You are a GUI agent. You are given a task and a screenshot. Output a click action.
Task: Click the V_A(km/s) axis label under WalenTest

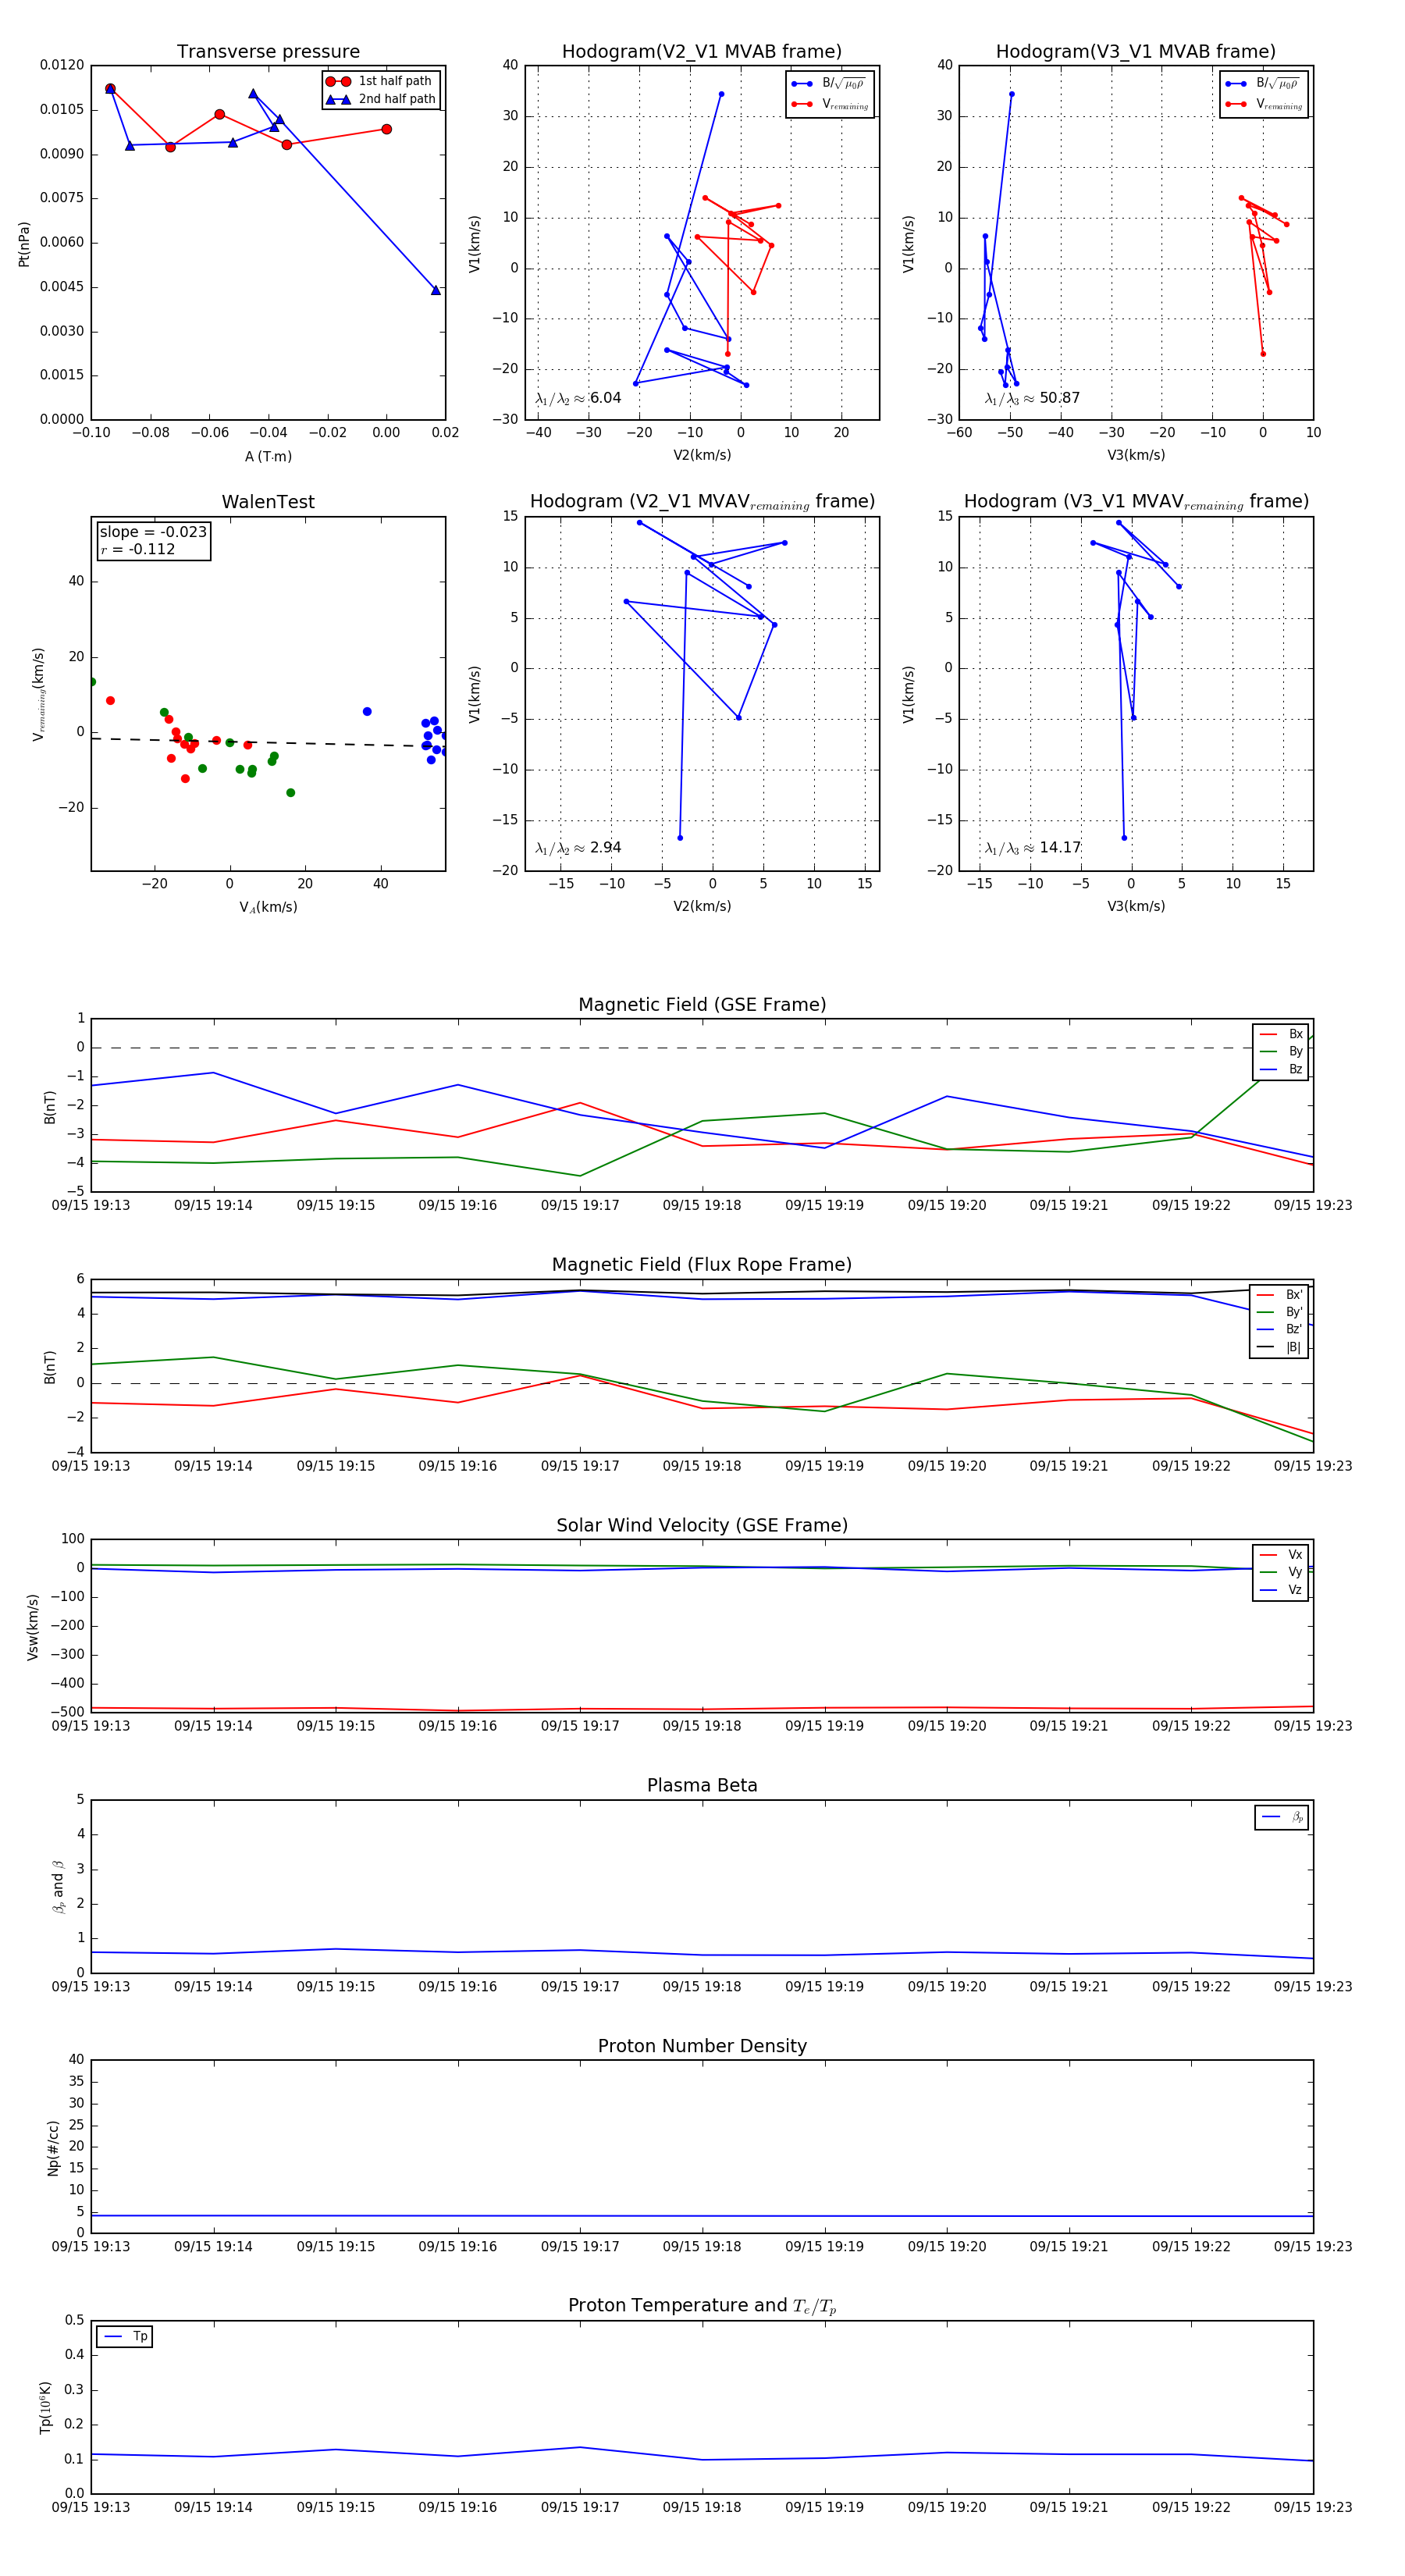(x=268, y=907)
